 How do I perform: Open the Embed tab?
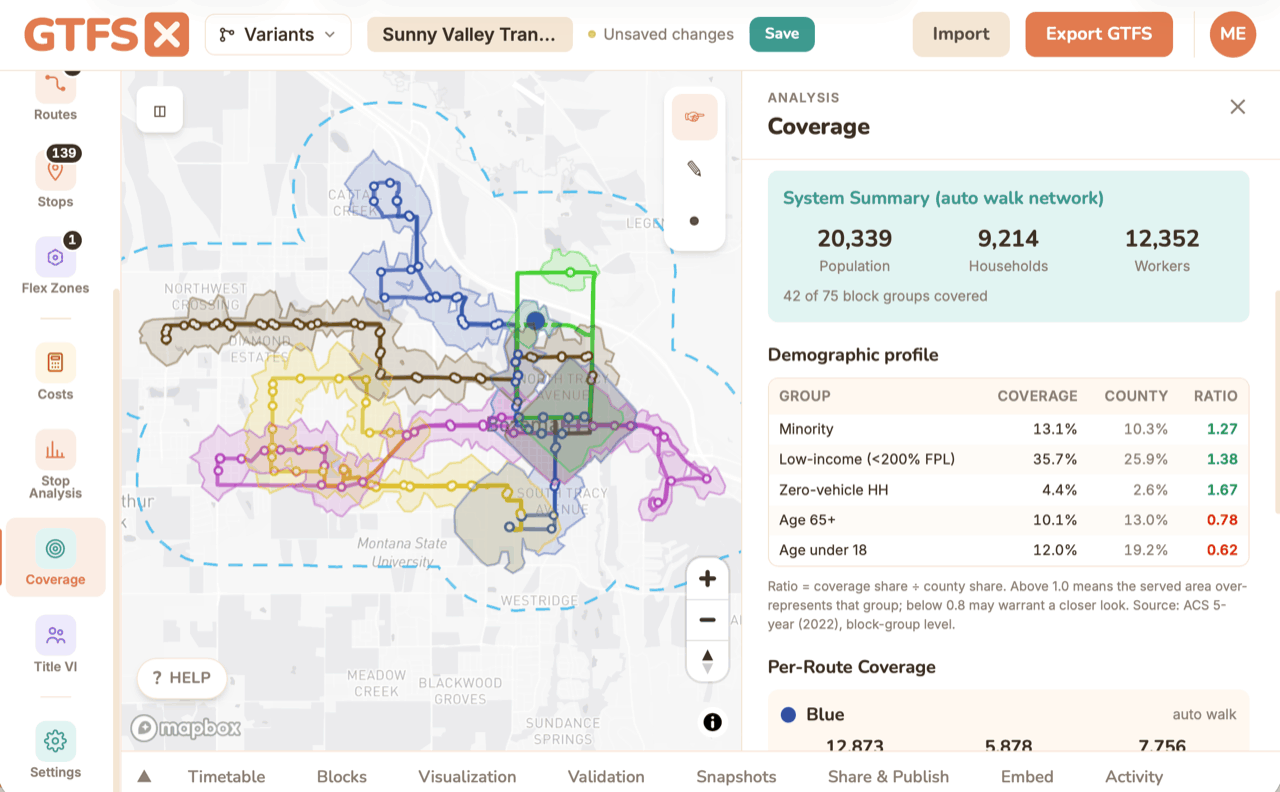1027,776
